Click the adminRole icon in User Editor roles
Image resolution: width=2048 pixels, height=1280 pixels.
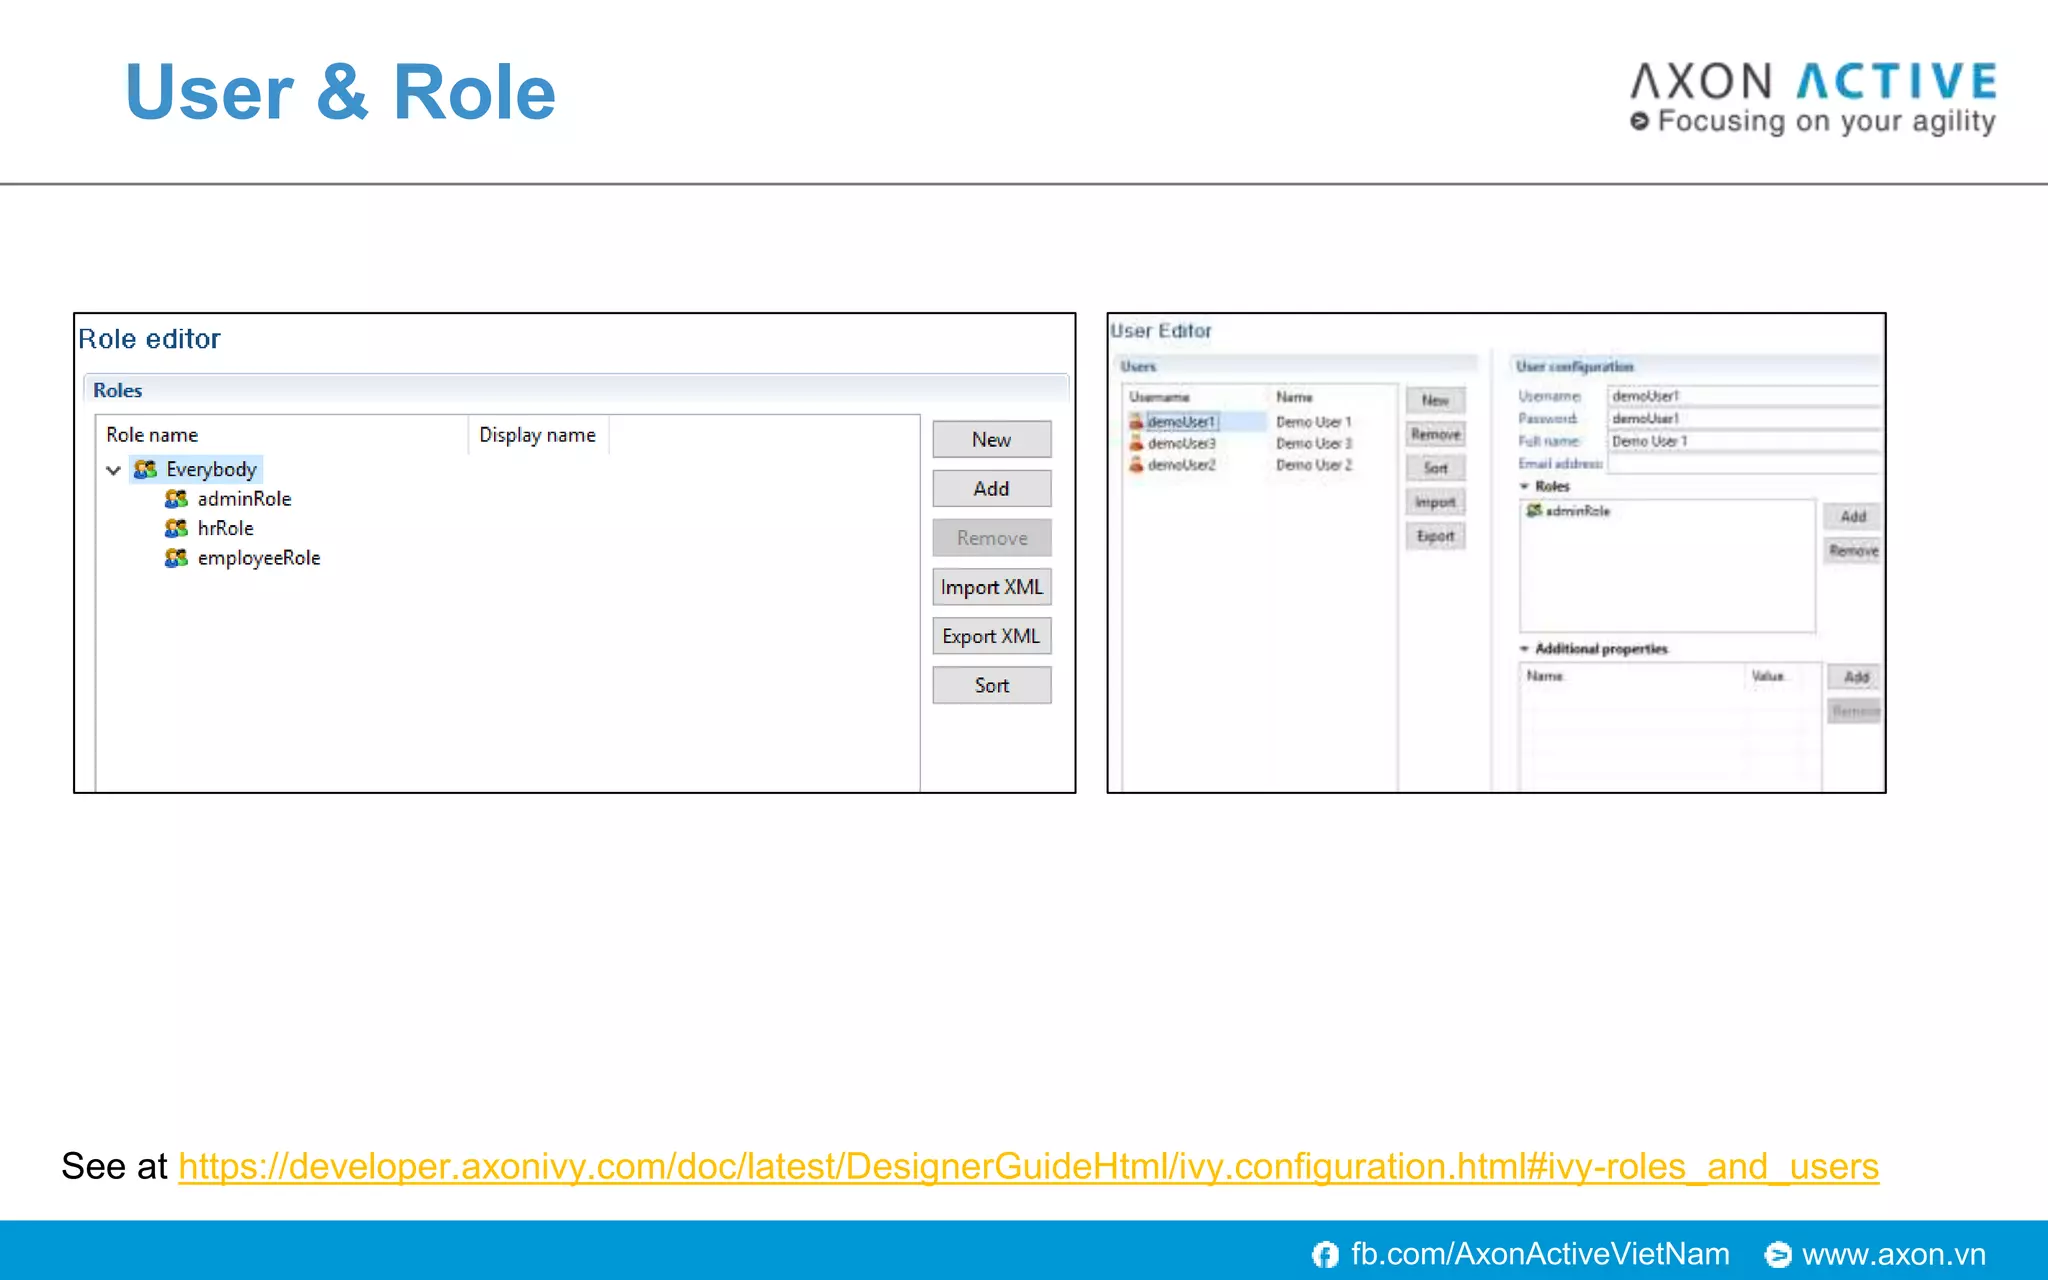click(1533, 511)
